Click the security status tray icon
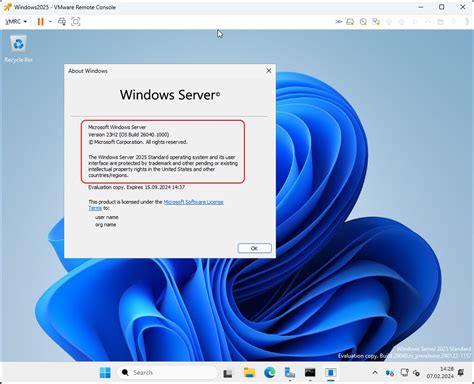 click(x=390, y=373)
